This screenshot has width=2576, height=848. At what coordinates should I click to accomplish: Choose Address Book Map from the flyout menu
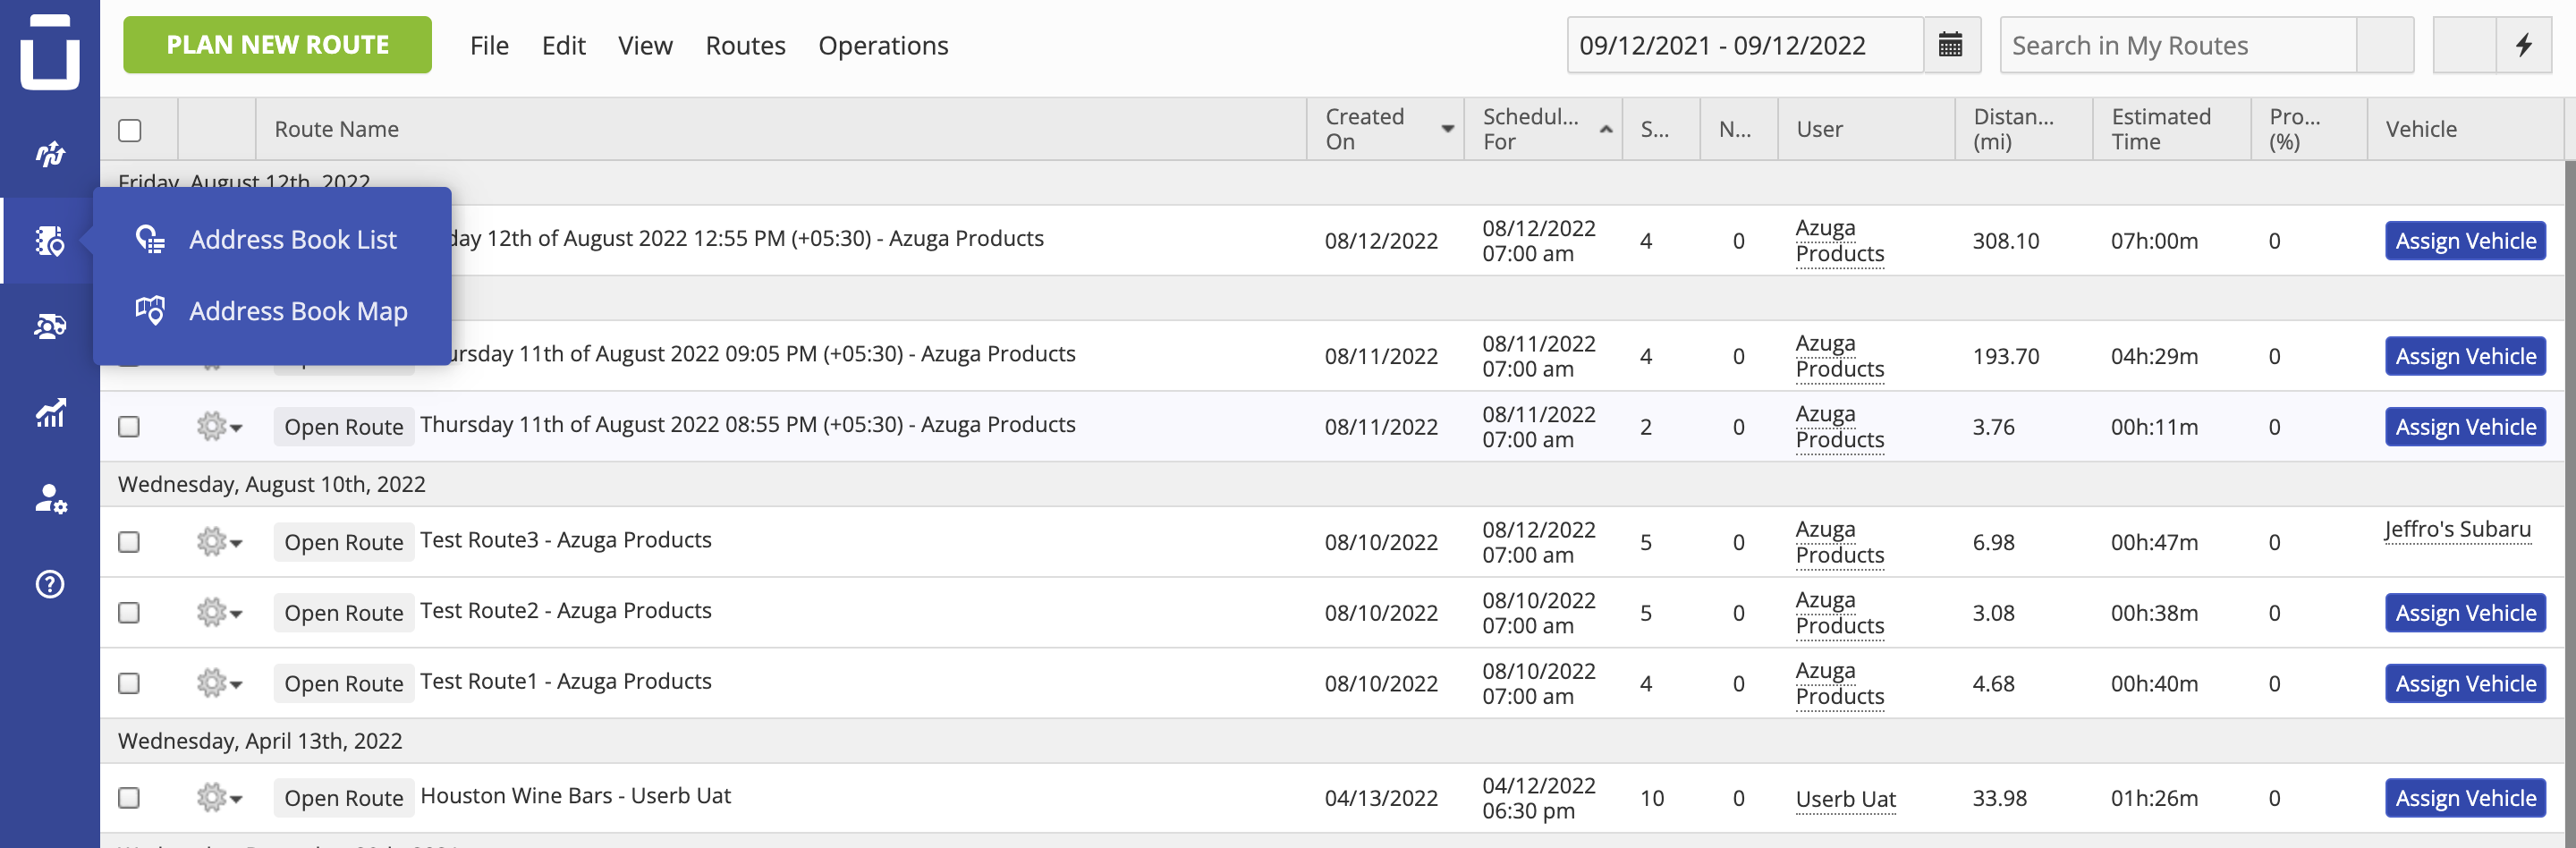point(297,311)
